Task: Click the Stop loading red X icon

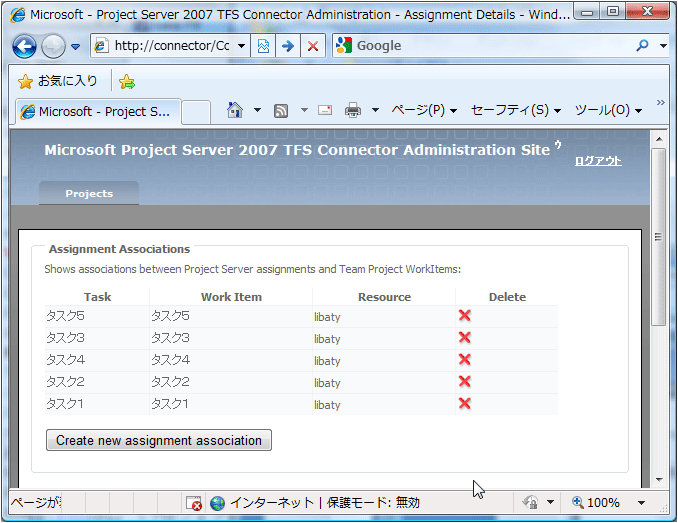Action: coord(313,45)
